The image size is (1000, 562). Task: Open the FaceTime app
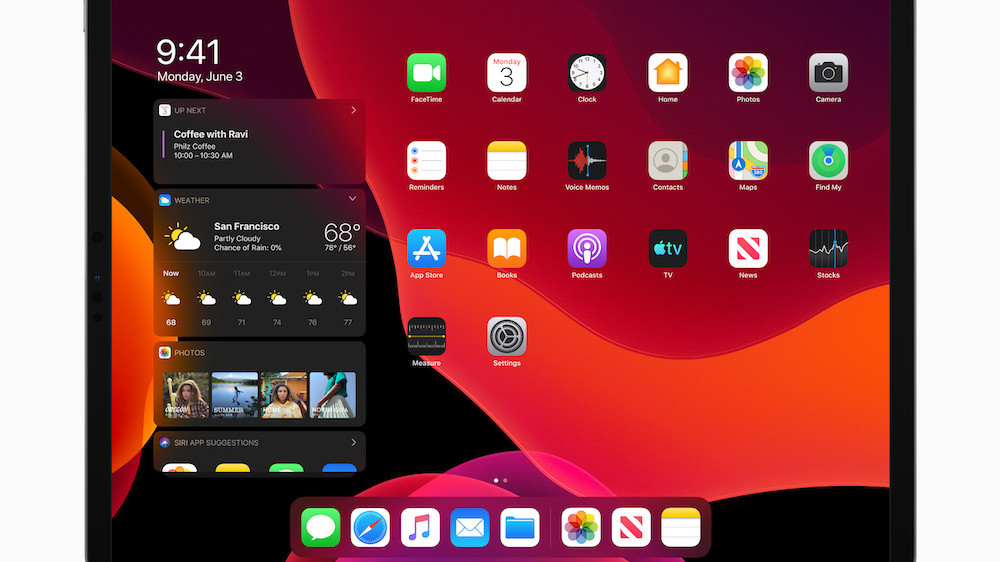click(426, 73)
